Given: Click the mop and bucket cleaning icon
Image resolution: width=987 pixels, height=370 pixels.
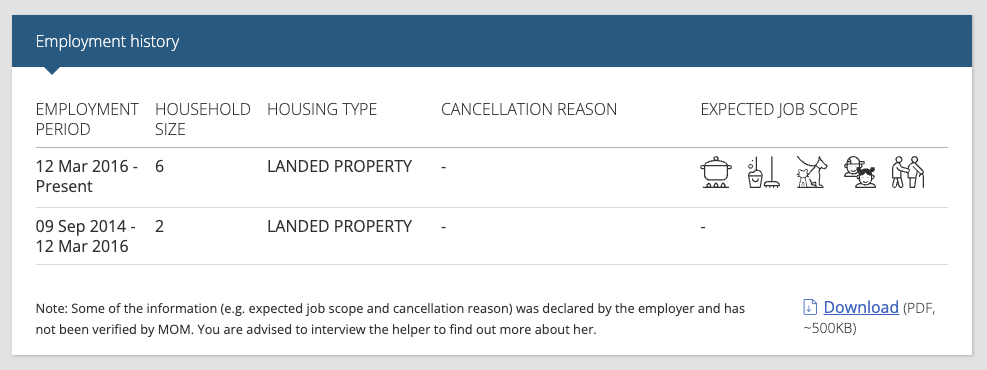Looking at the screenshot, I should click(764, 172).
